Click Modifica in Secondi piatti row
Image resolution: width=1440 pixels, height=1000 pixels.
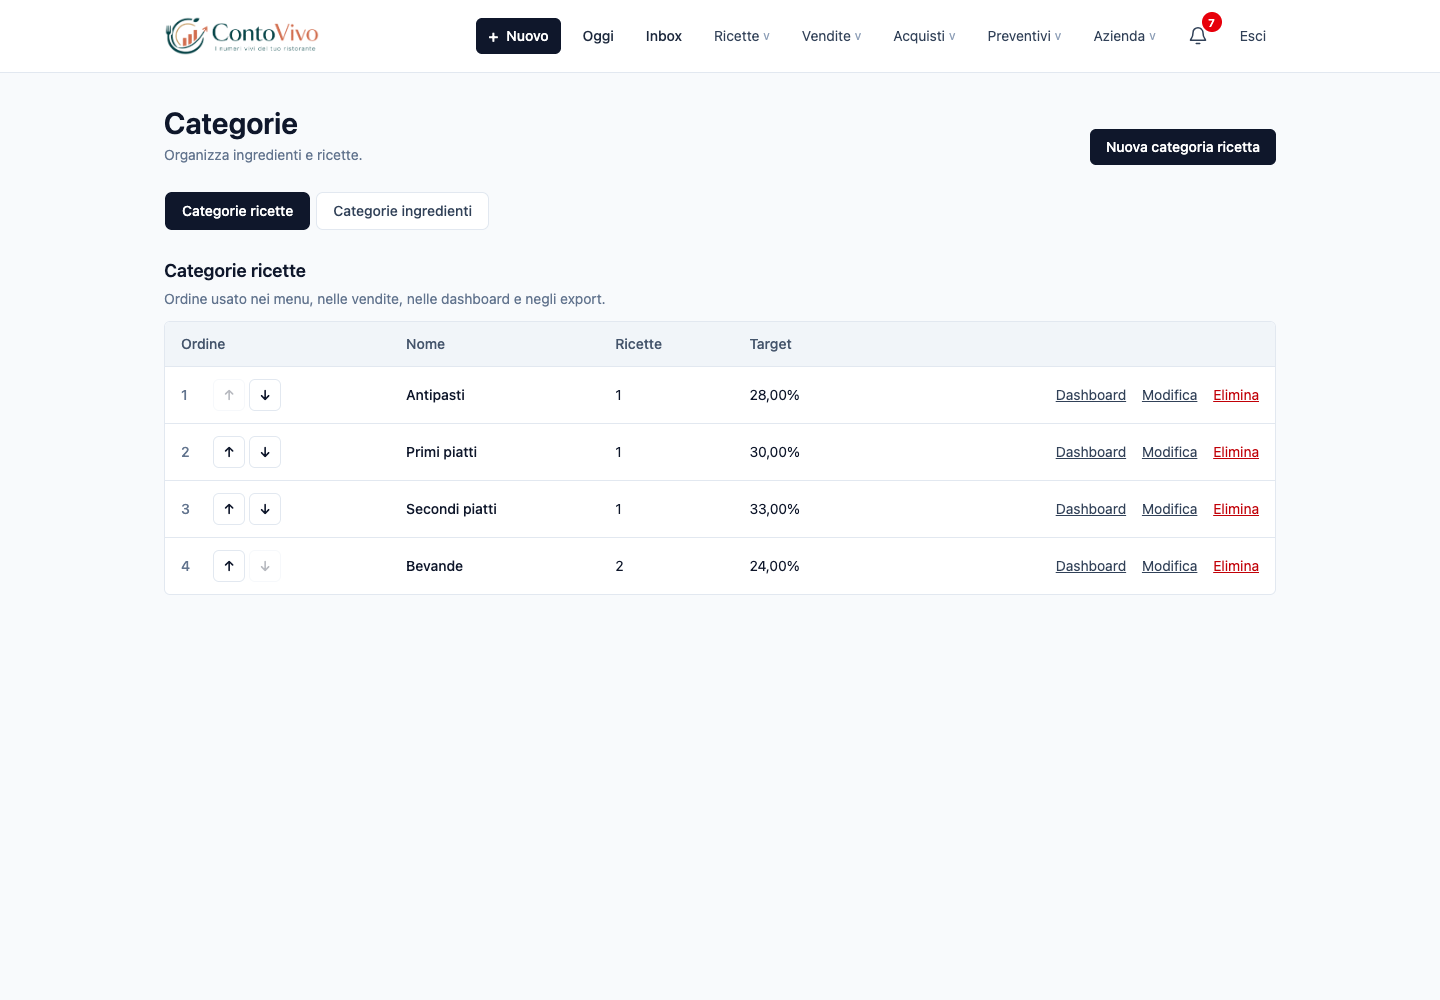(1169, 509)
